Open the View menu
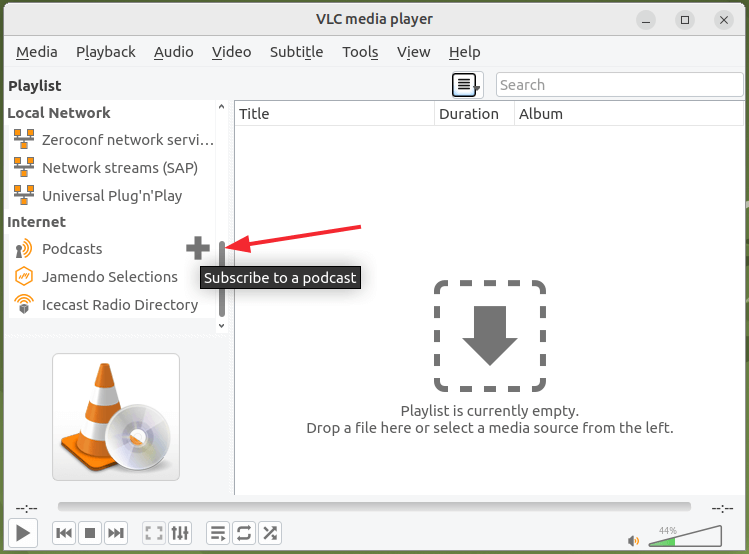749x554 pixels. 413,52
